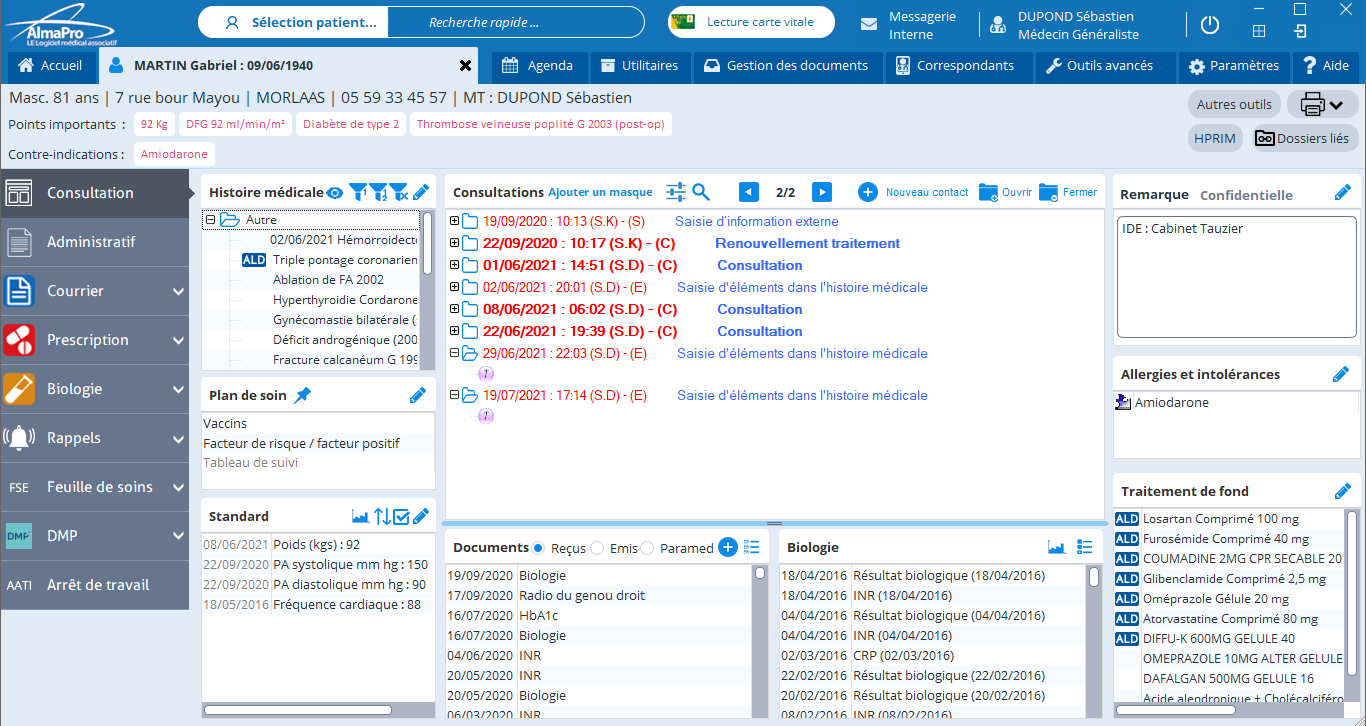Expand the 01/06/2021 14:51 consultation entry
This screenshot has height=726, width=1366.
point(455,266)
